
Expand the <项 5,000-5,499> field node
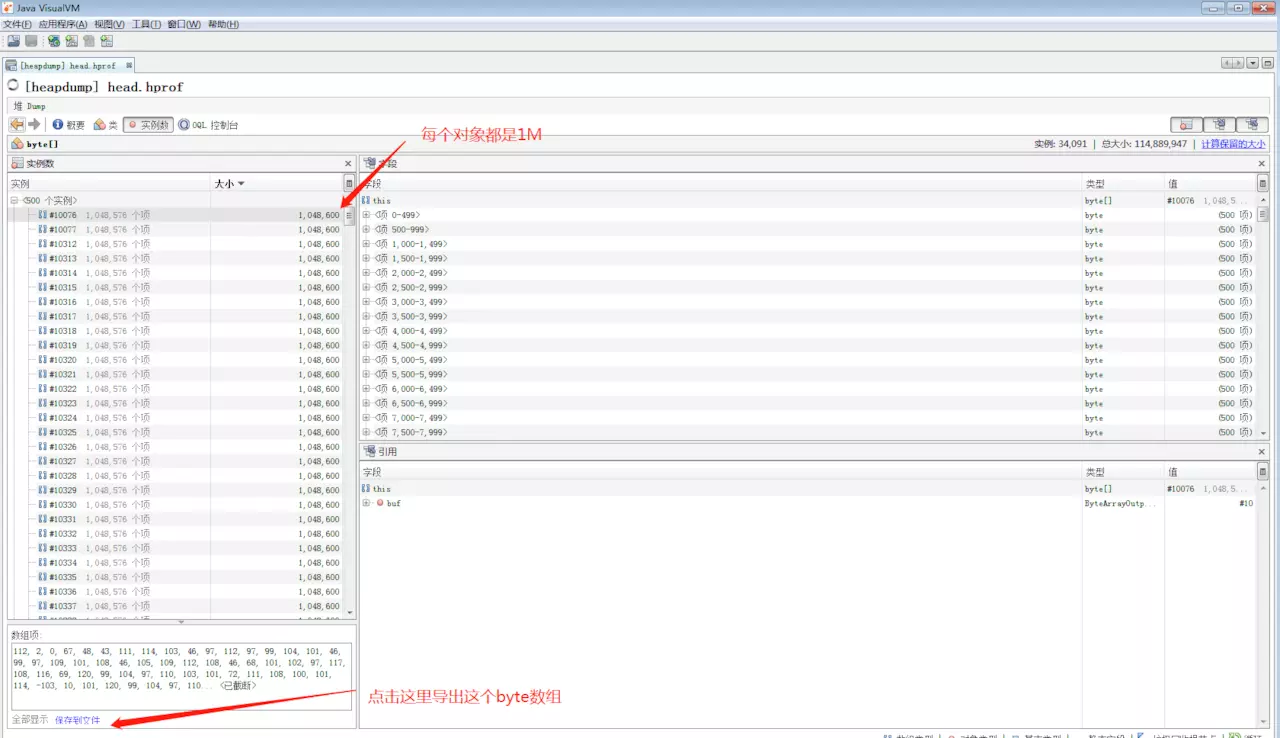click(366, 360)
